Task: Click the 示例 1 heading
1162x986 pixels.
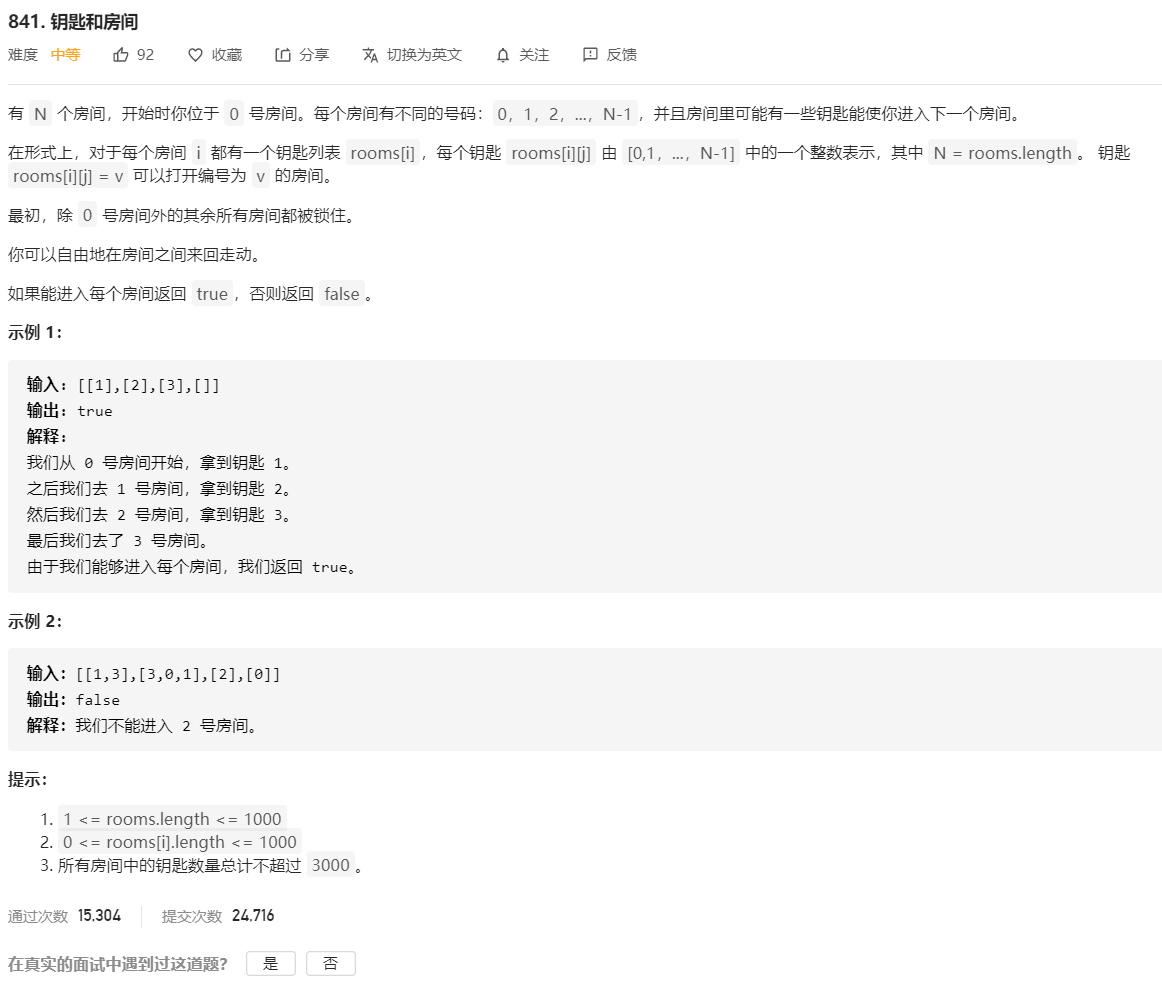Action: pos(35,332)
